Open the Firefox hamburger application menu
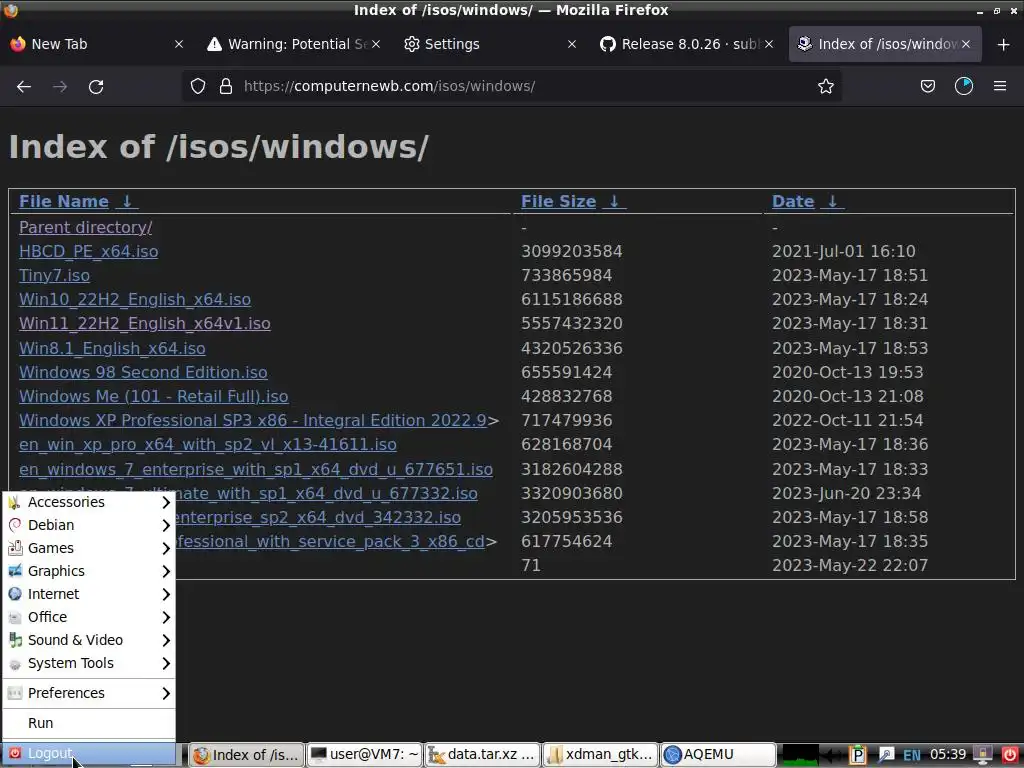 (1000, 86)
